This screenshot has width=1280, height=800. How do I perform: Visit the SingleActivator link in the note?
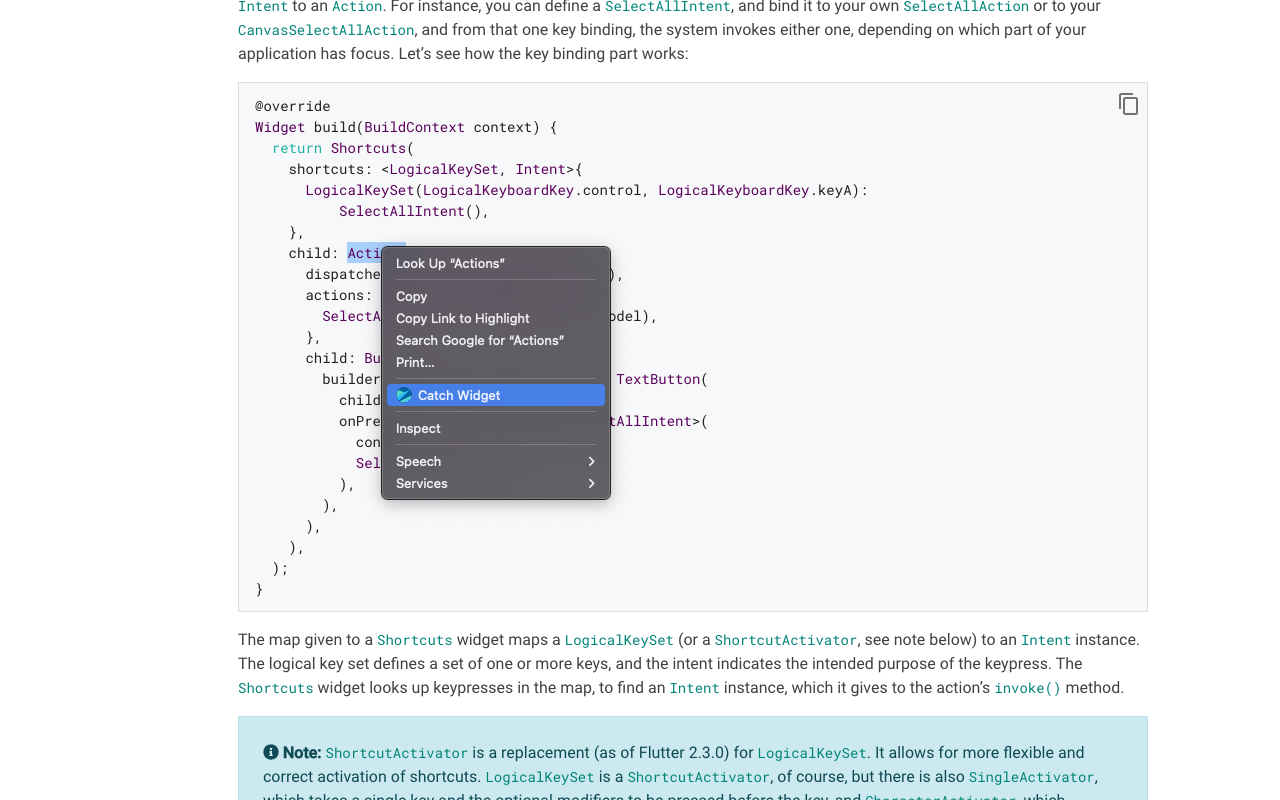coord(1031,777)
